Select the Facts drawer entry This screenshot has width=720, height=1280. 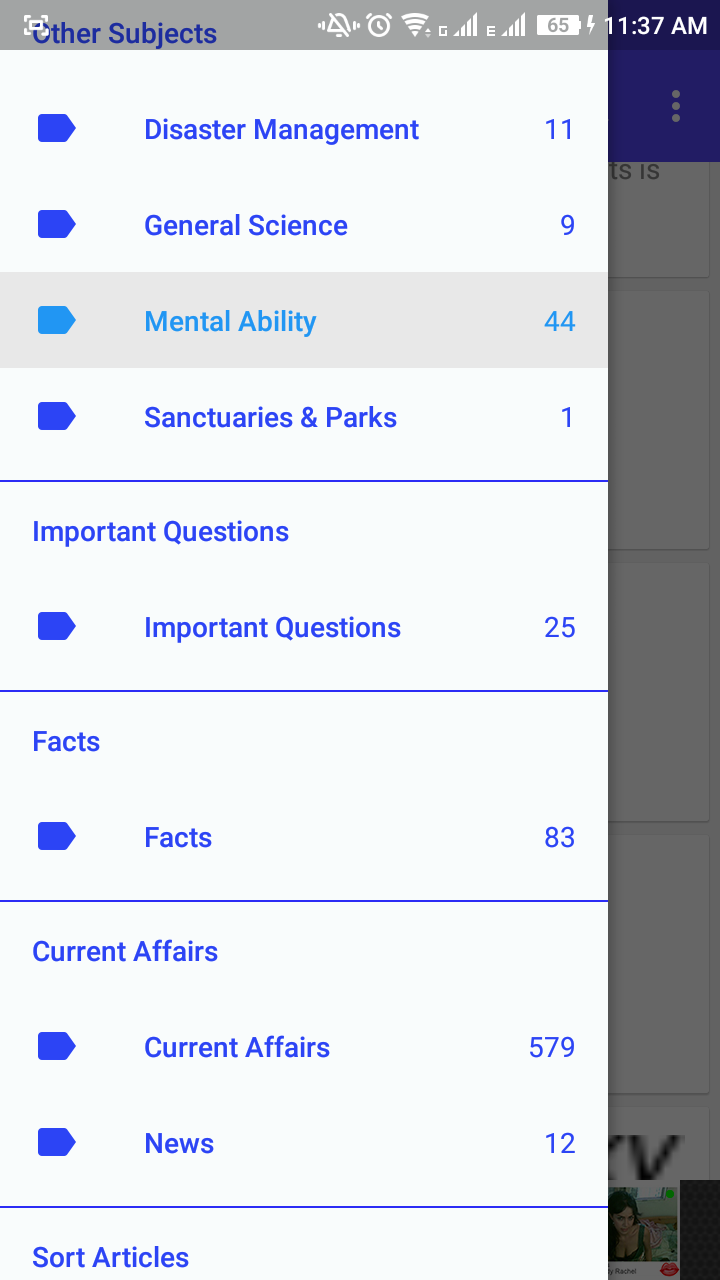(304, 837)
